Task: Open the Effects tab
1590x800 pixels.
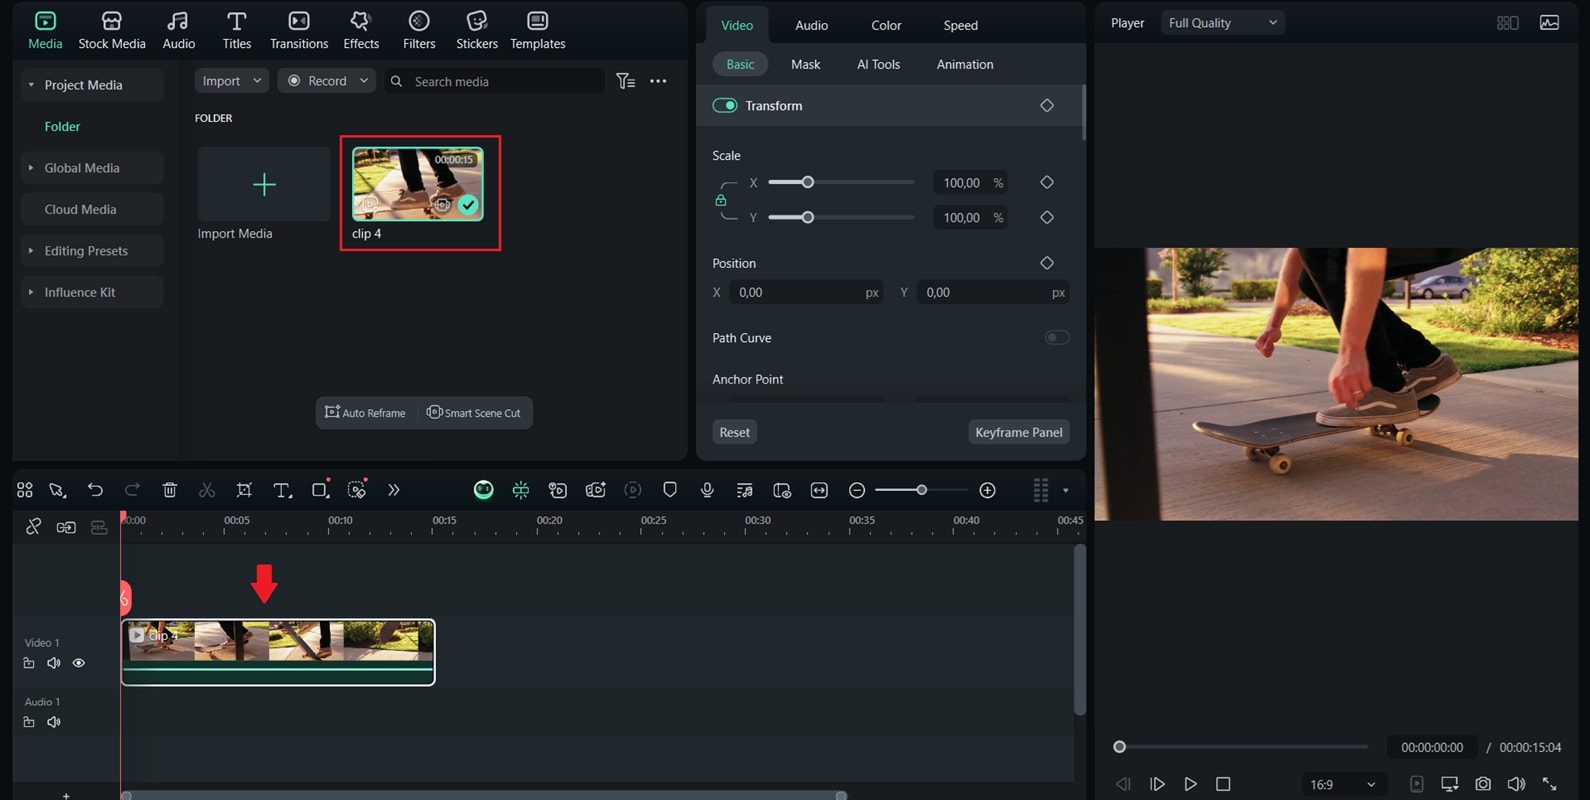Action: (361, 30)
